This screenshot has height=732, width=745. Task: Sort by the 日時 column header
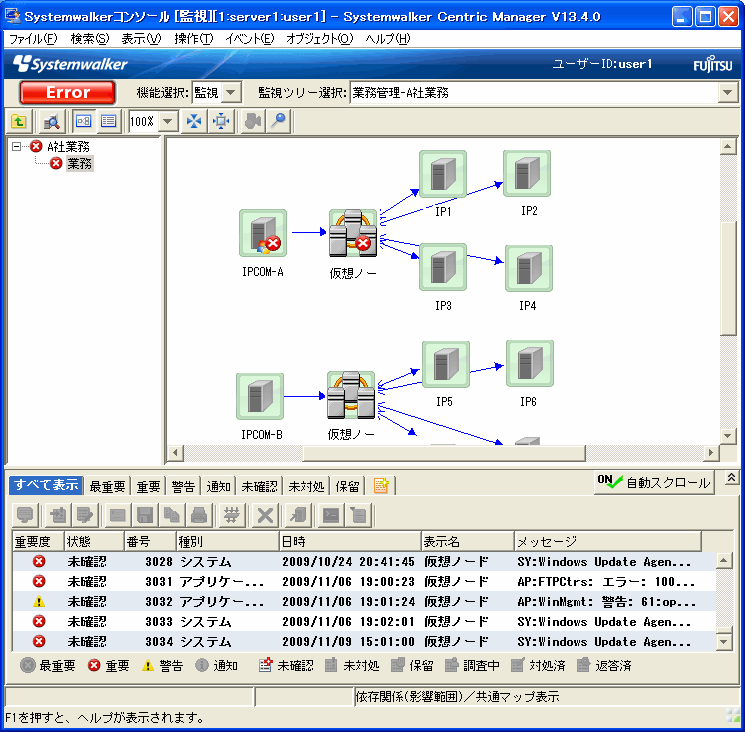click(x=350, y=541)
